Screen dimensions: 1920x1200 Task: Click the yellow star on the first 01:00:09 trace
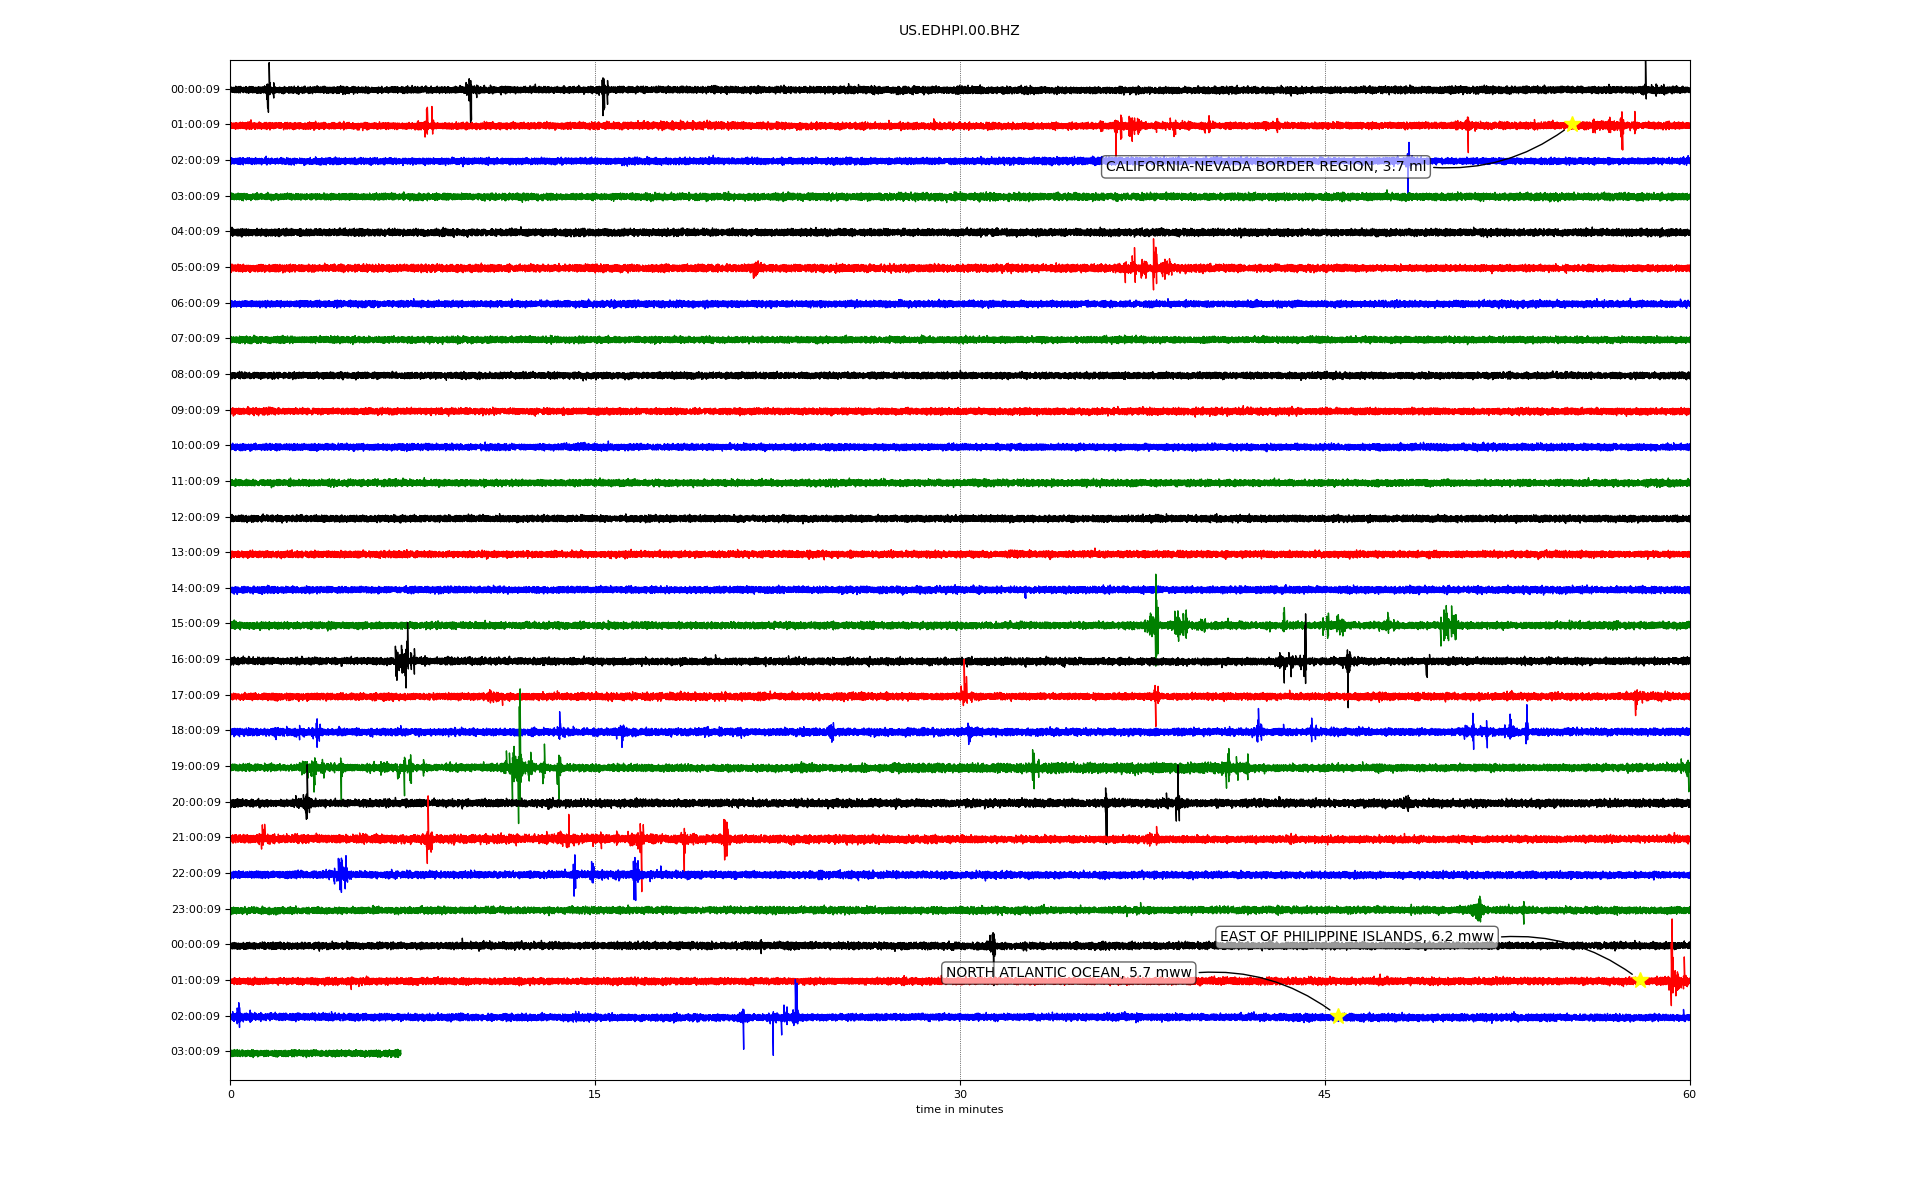(1572, 124)
